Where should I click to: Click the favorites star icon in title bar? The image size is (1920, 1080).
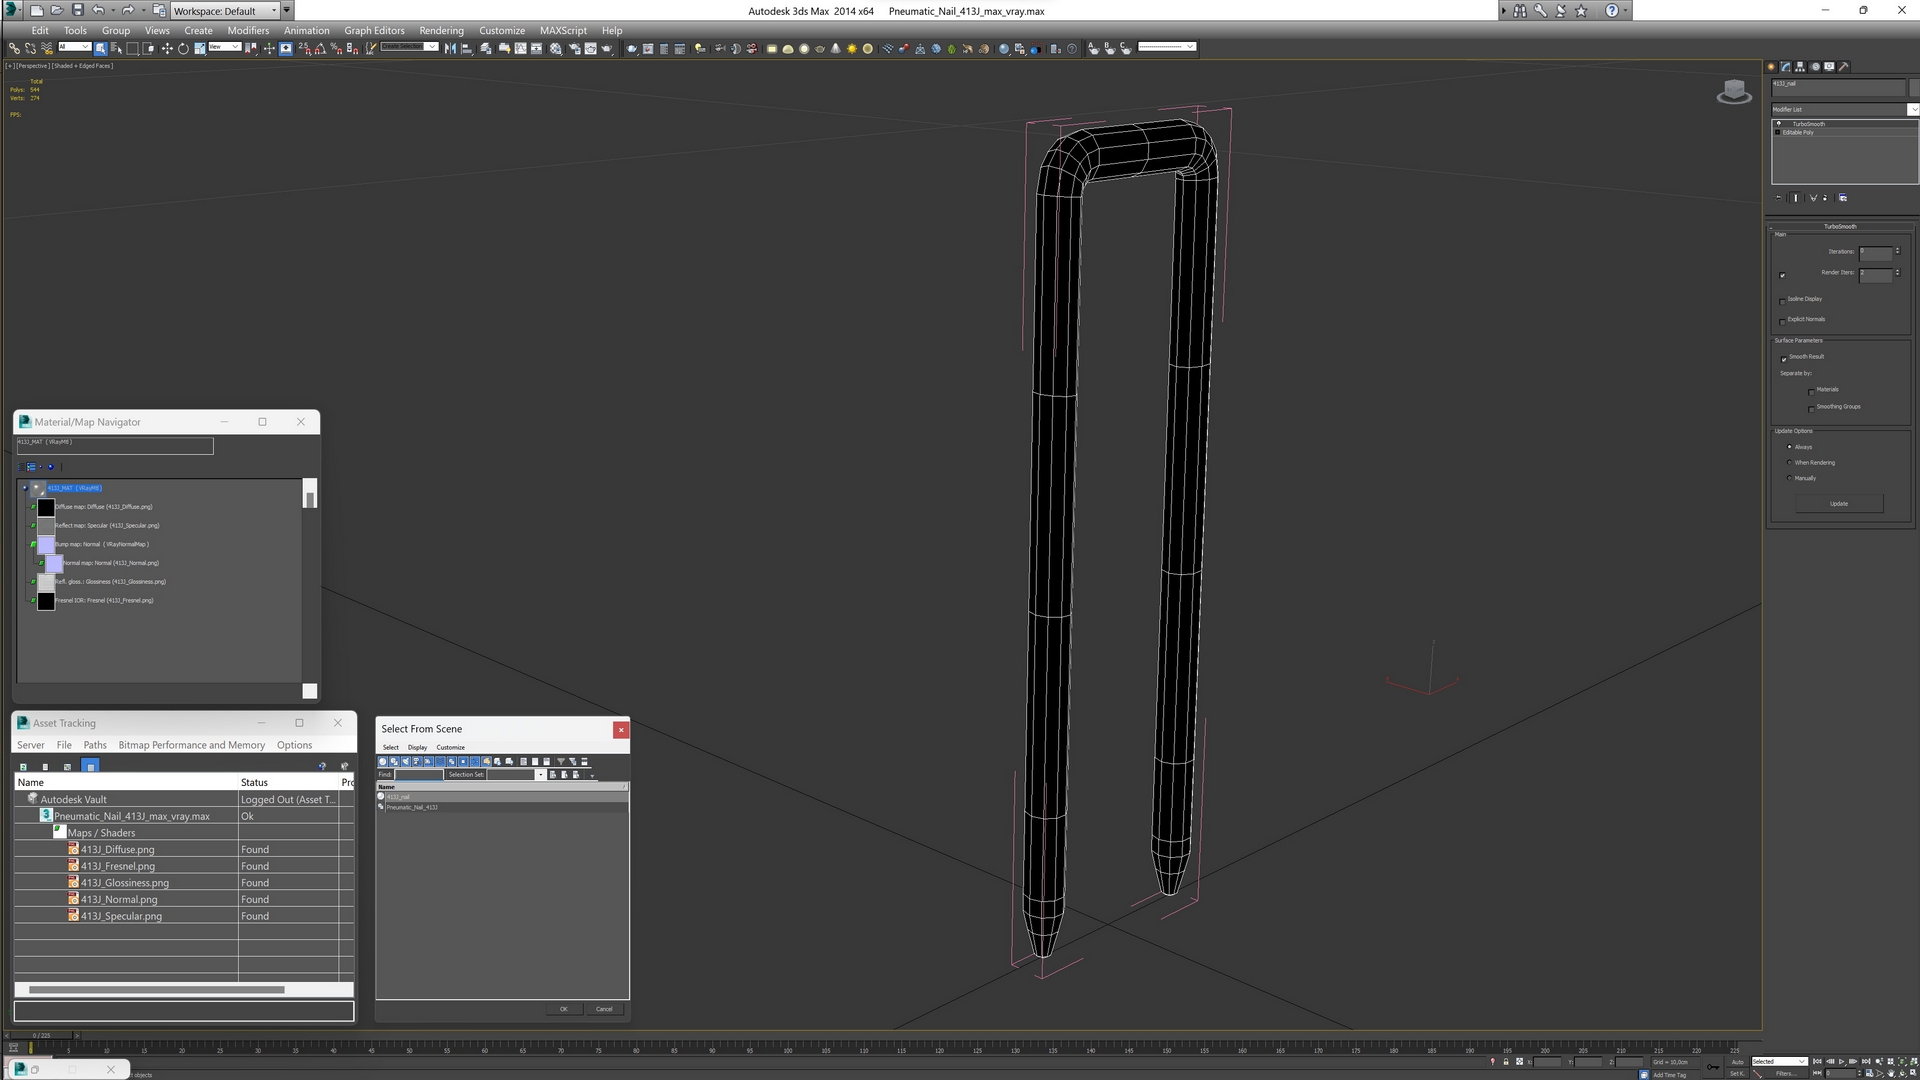pyautogui.click(x=1581, y=10)
